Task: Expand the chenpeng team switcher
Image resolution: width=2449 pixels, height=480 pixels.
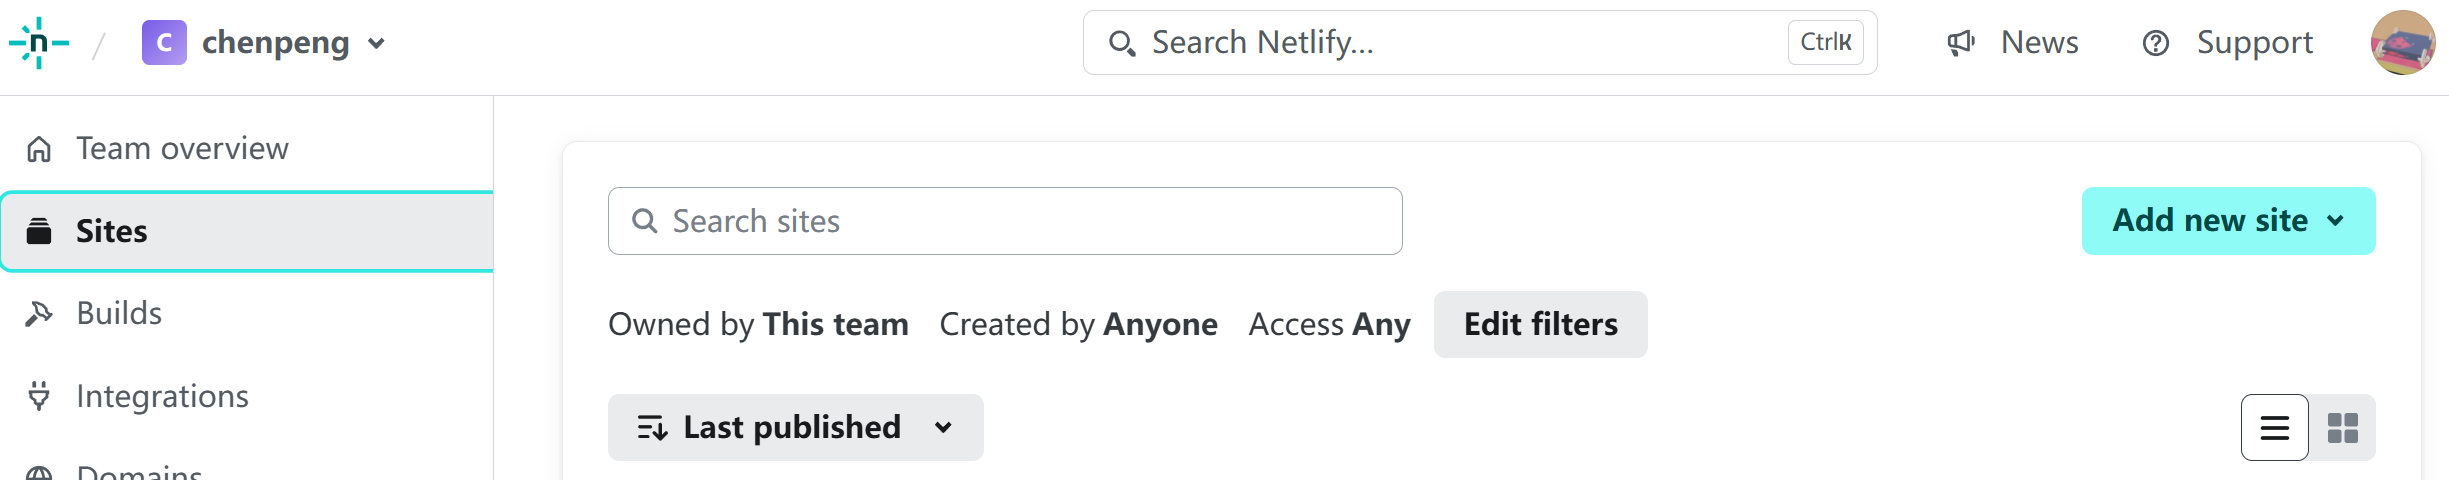Action: [x=376, y=43]
